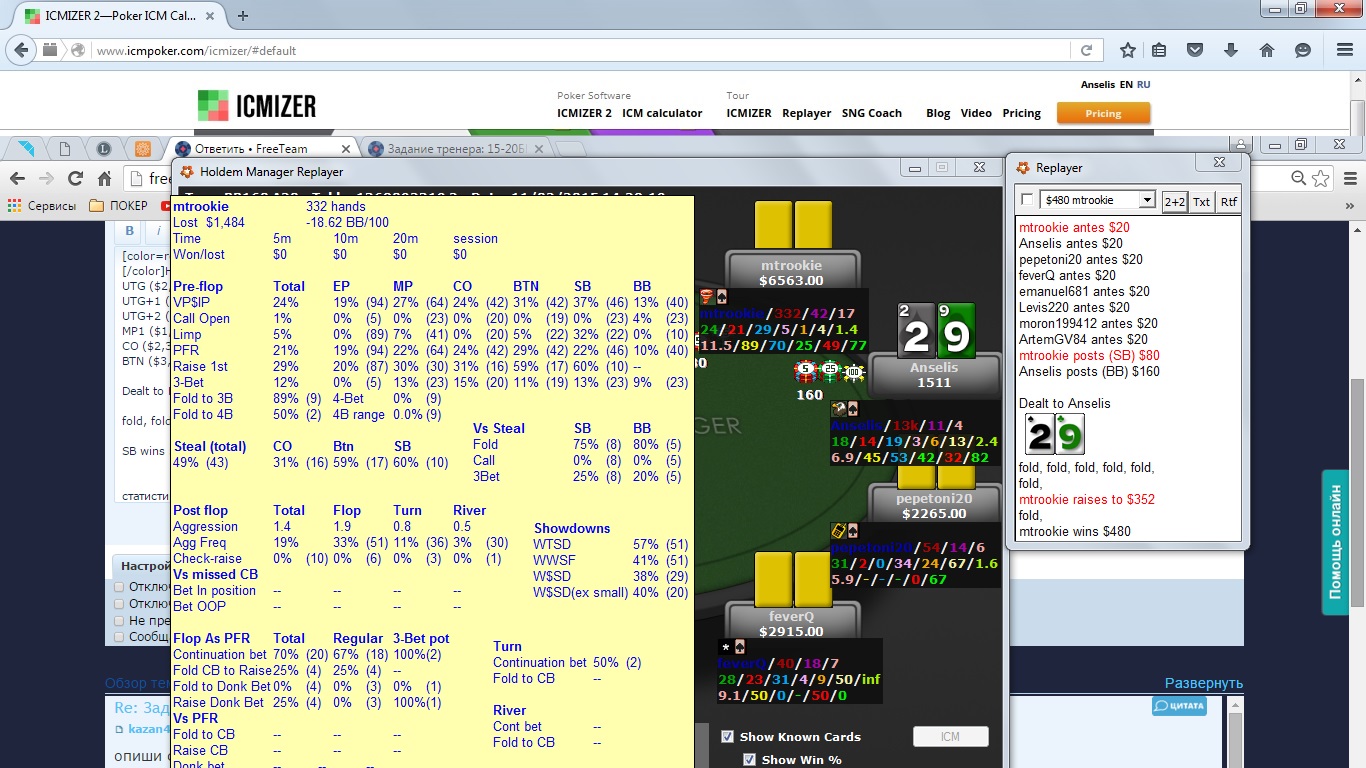Screen dimensions: 1366x768
Task: Click the Chrome zoom magnifier icon
Action: (1298, 178)
